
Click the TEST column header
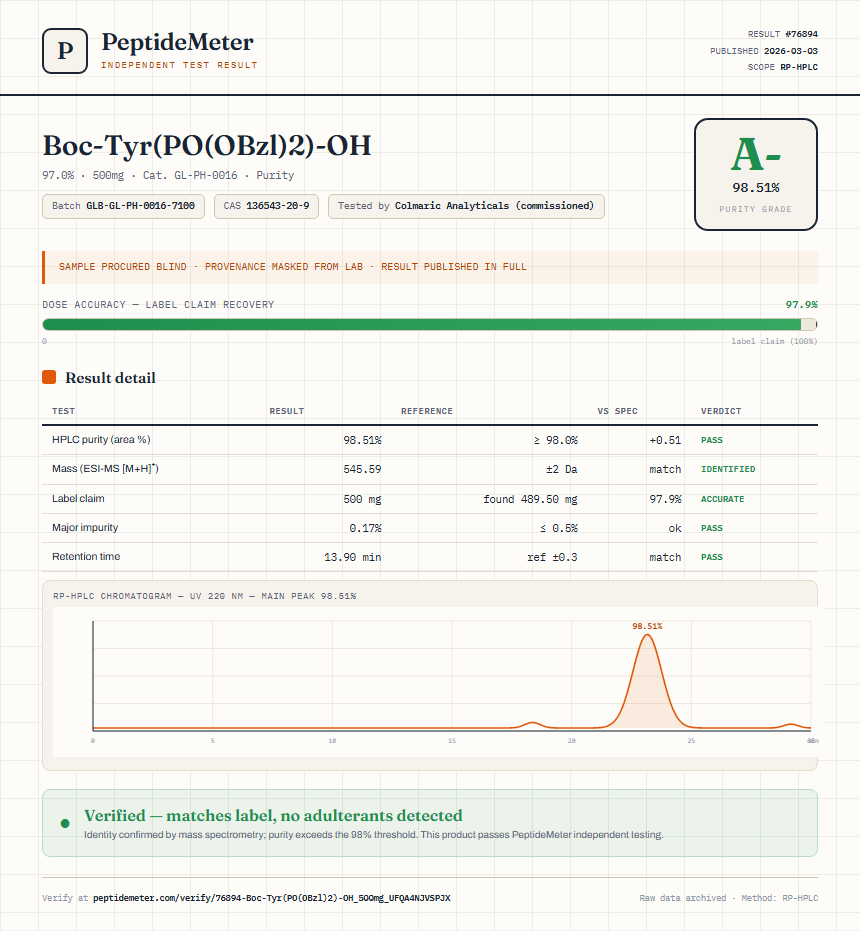63,411
